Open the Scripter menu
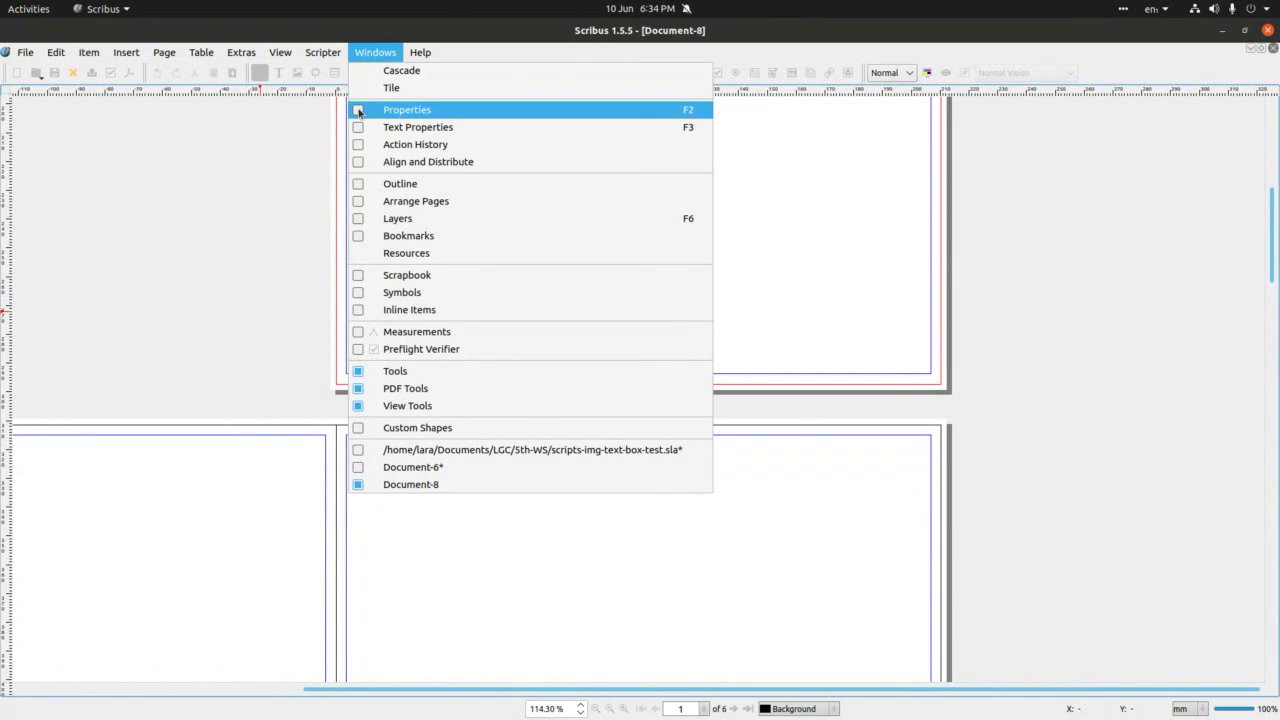 point(323,53)
